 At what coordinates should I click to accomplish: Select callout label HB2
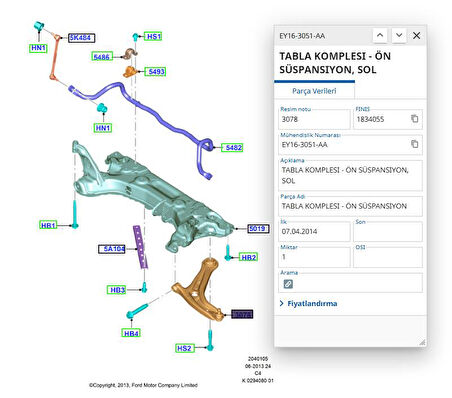click(248, 257)
